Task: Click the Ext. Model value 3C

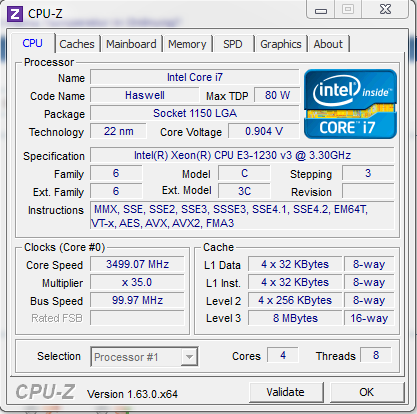Action: [x=244, y=191]
